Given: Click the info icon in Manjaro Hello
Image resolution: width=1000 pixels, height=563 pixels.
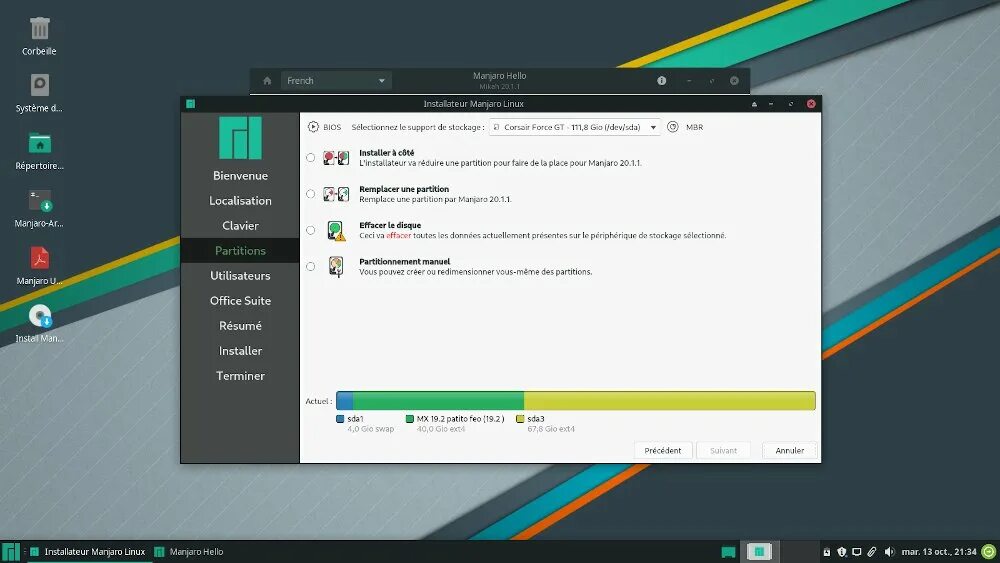Looking at the screenshot, I should [661, 81].
